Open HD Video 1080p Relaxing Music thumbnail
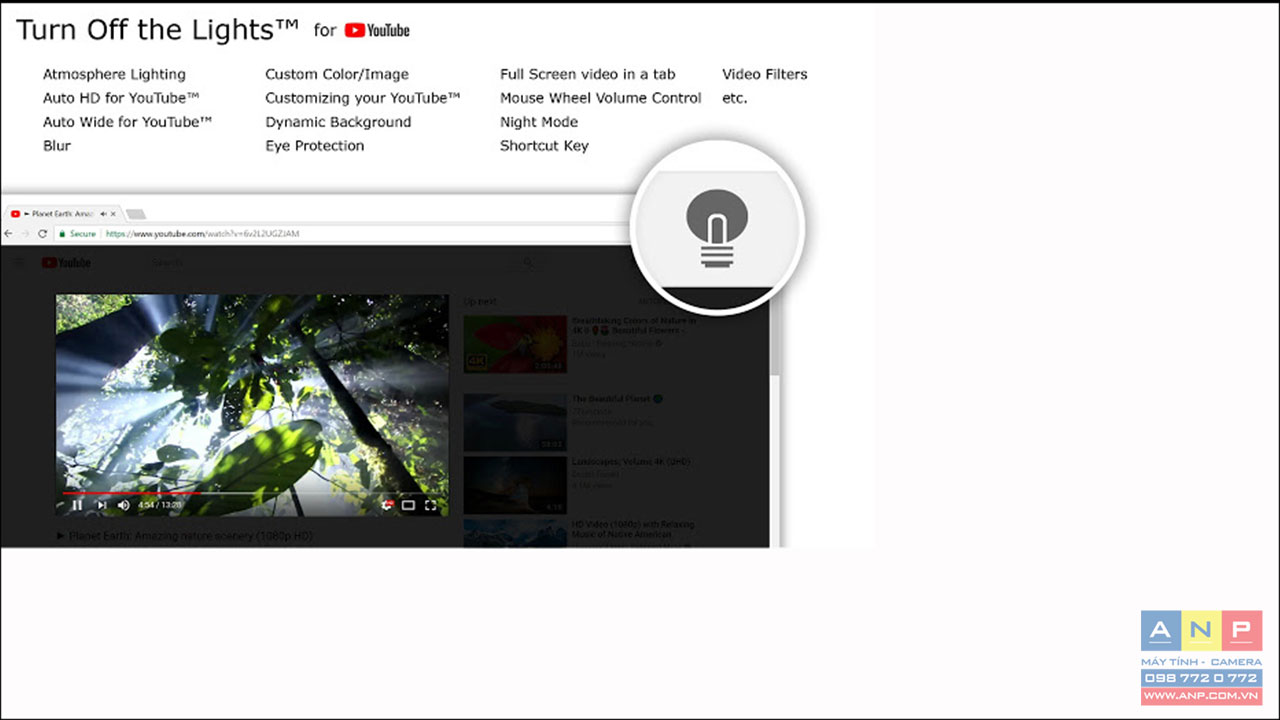The width and height of the screenshot is (1280, 720). click(515, 534)
